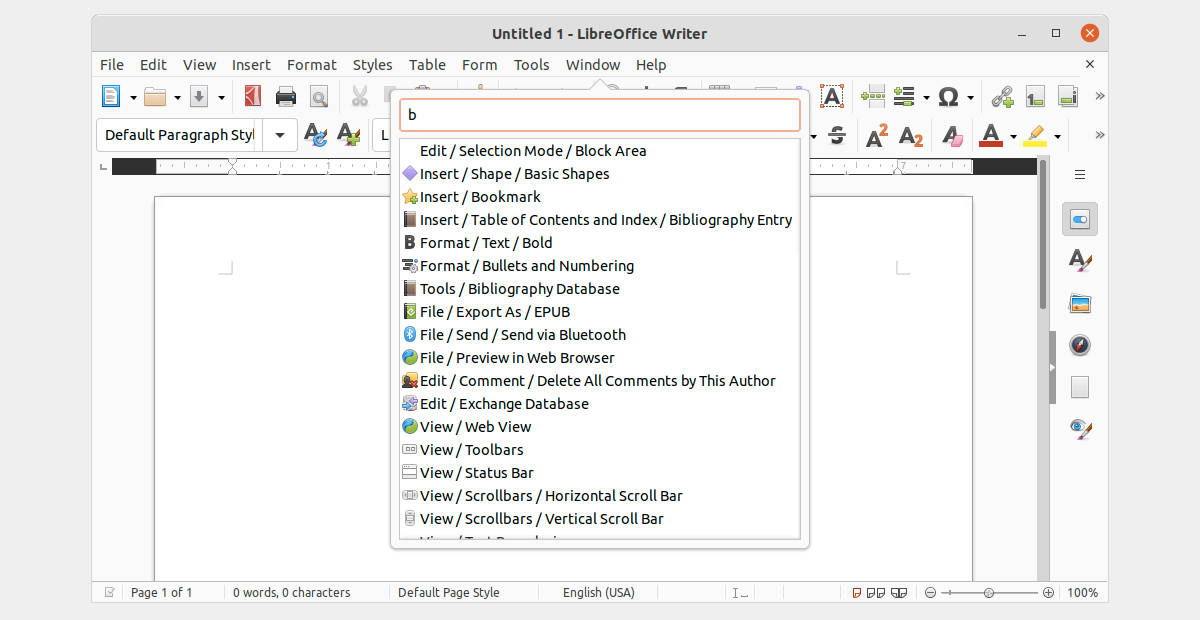Toggle the Properties deck in the sidebar
This screenshot has height=620, width=1200.
pos(1080,218)
